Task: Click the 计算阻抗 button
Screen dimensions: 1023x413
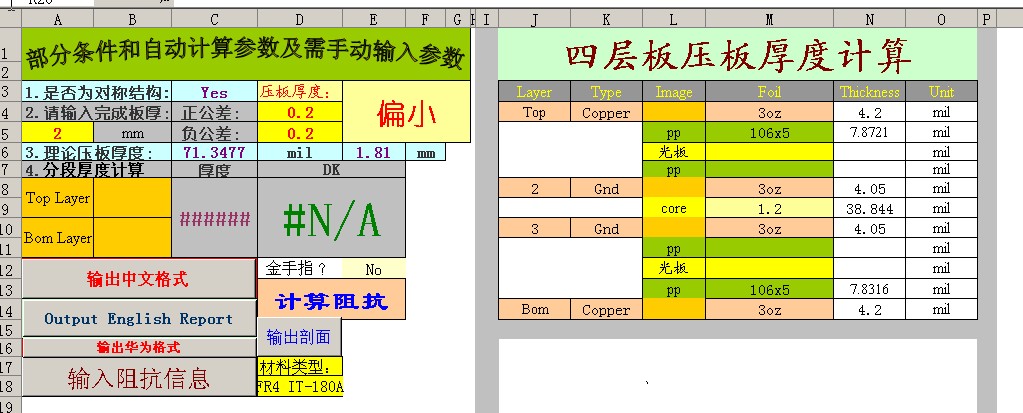Action: tap(331, 299)
